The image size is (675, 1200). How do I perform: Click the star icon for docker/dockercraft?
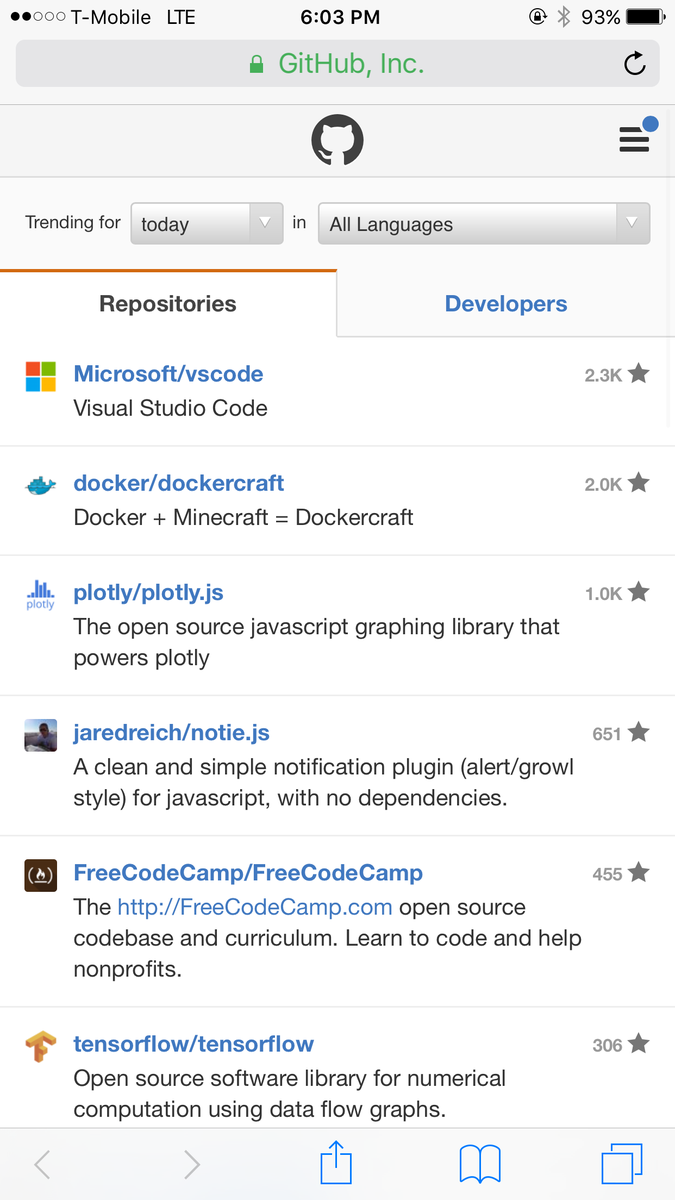639,483
